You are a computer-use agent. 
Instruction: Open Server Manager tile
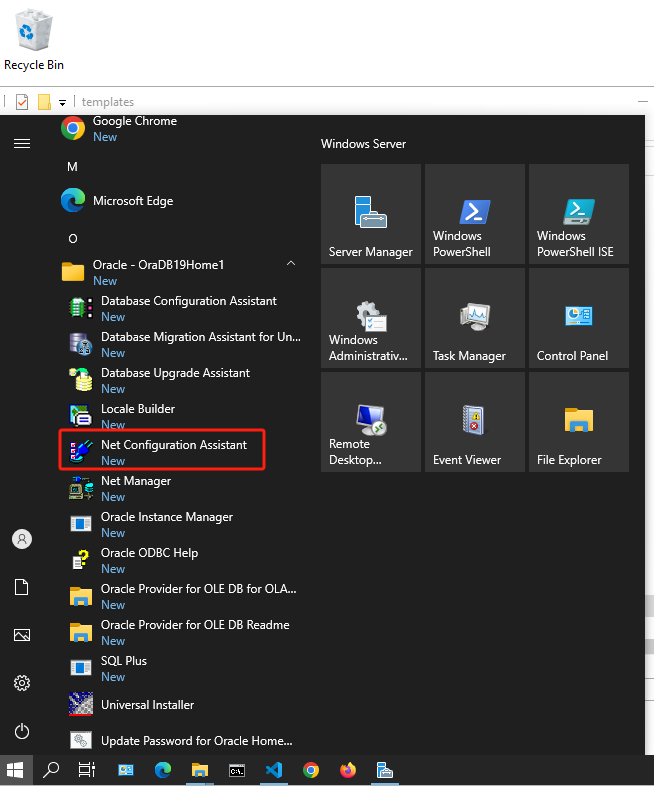371,214
